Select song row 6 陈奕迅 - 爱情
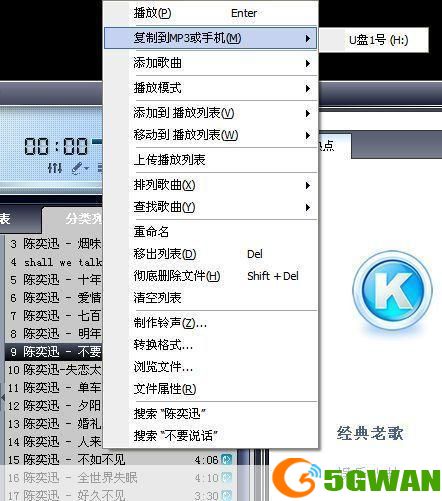Image resolution: width=442 pixels, height=501 pixels. [54, 298]
